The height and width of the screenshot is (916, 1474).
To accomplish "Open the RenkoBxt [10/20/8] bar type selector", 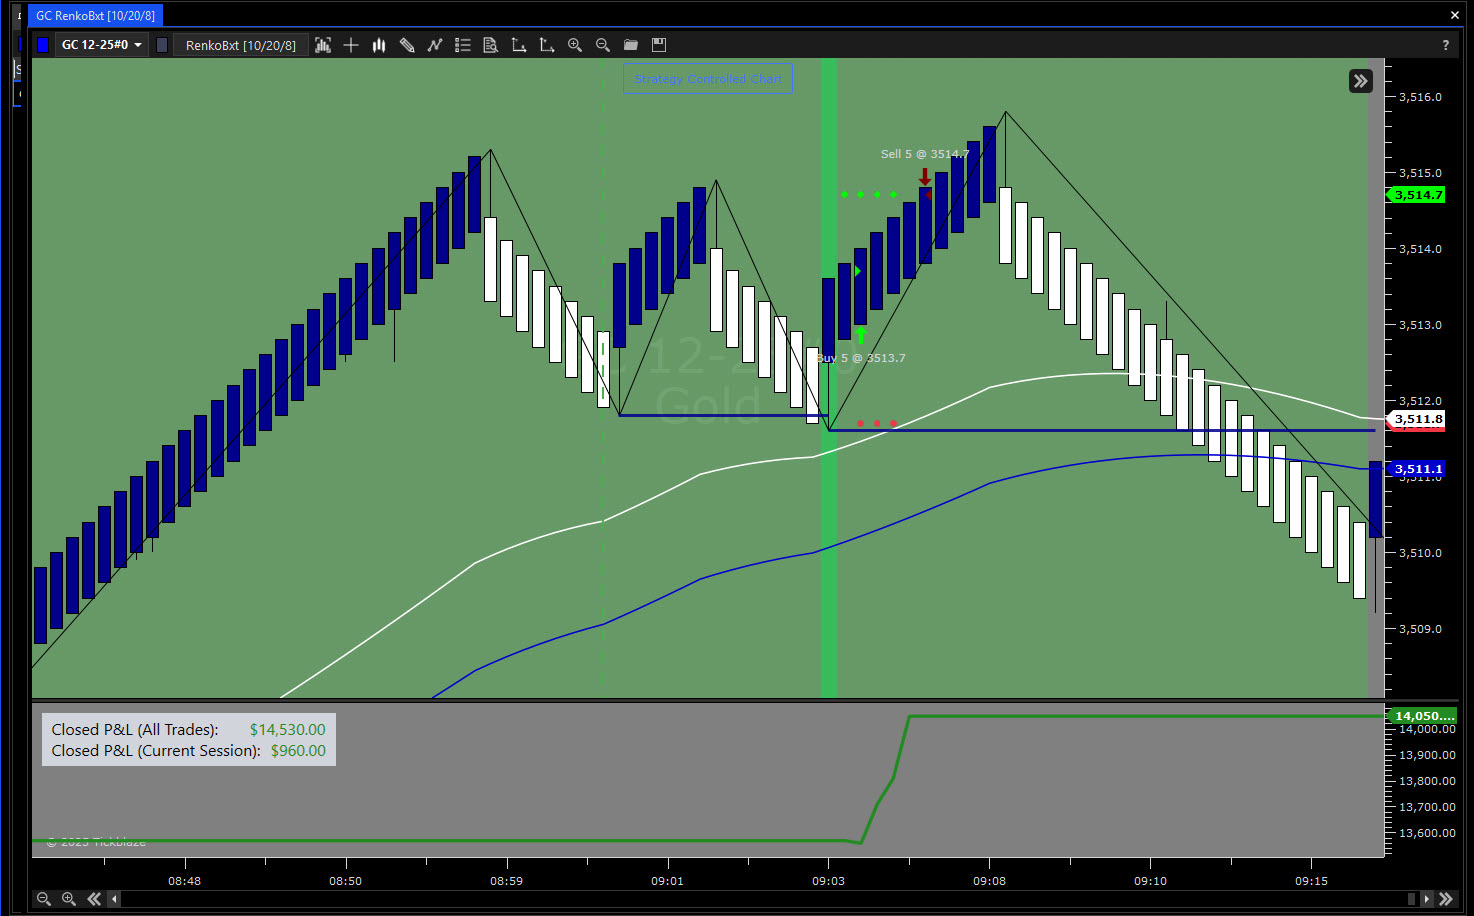I will (x=240, y=45).
